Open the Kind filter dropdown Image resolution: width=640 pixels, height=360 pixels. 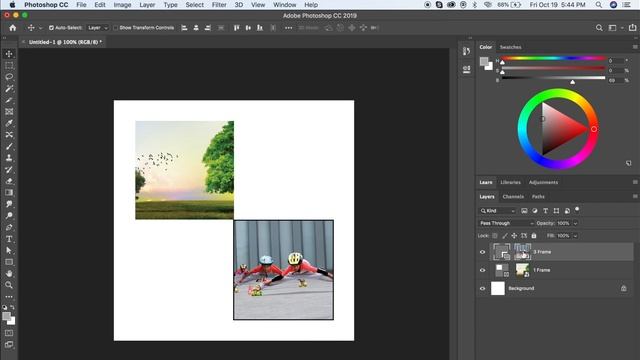click(x=498, y=211)
